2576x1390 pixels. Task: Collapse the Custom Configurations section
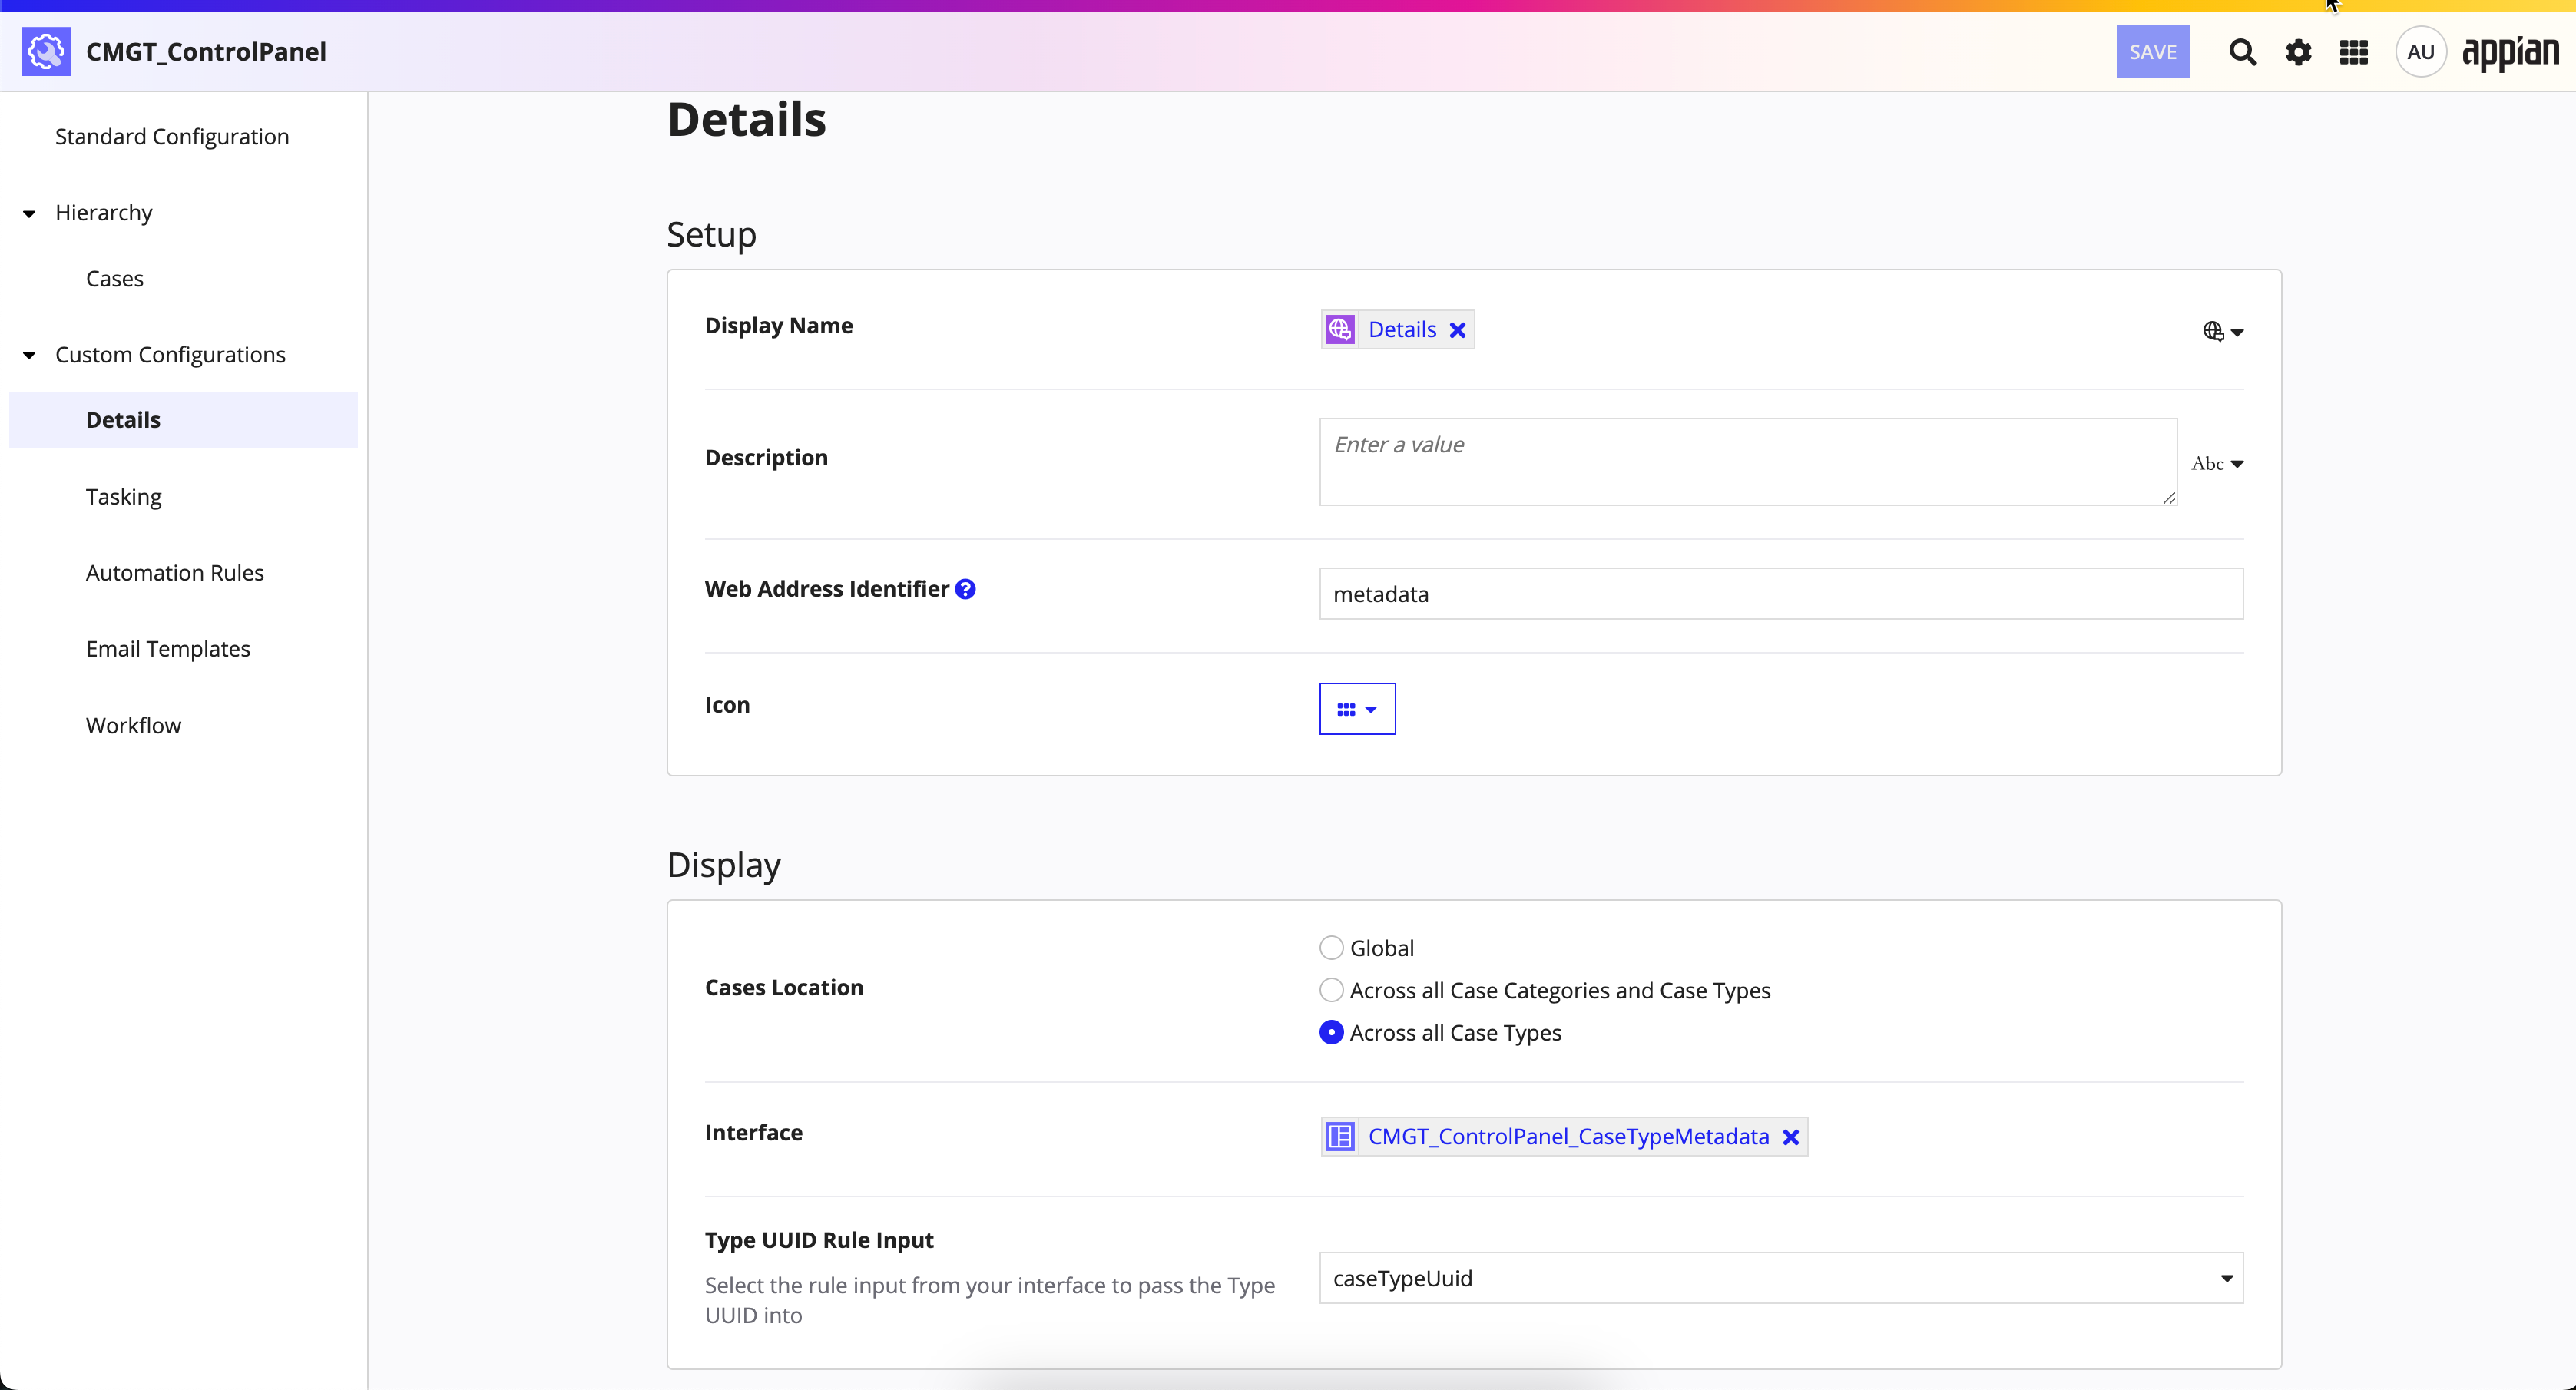coord(29,355)
